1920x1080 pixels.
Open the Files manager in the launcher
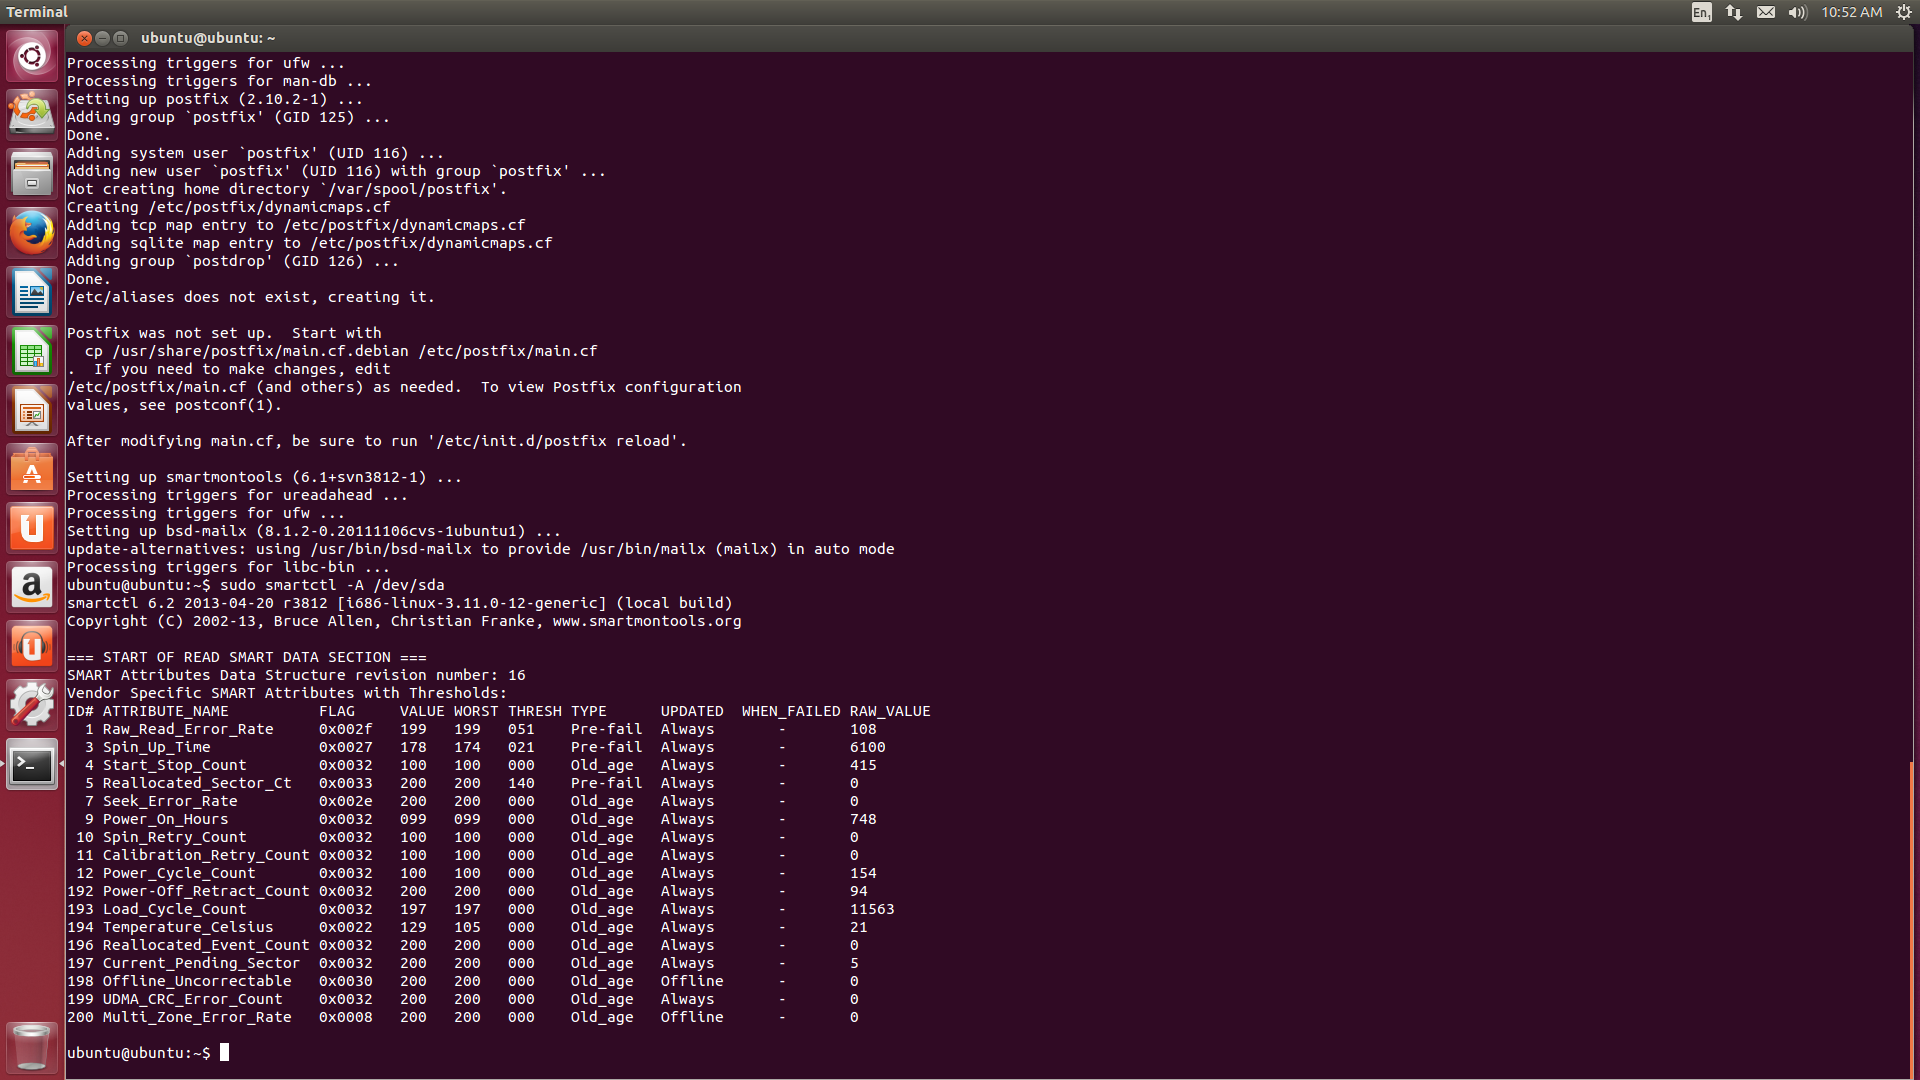32,173
